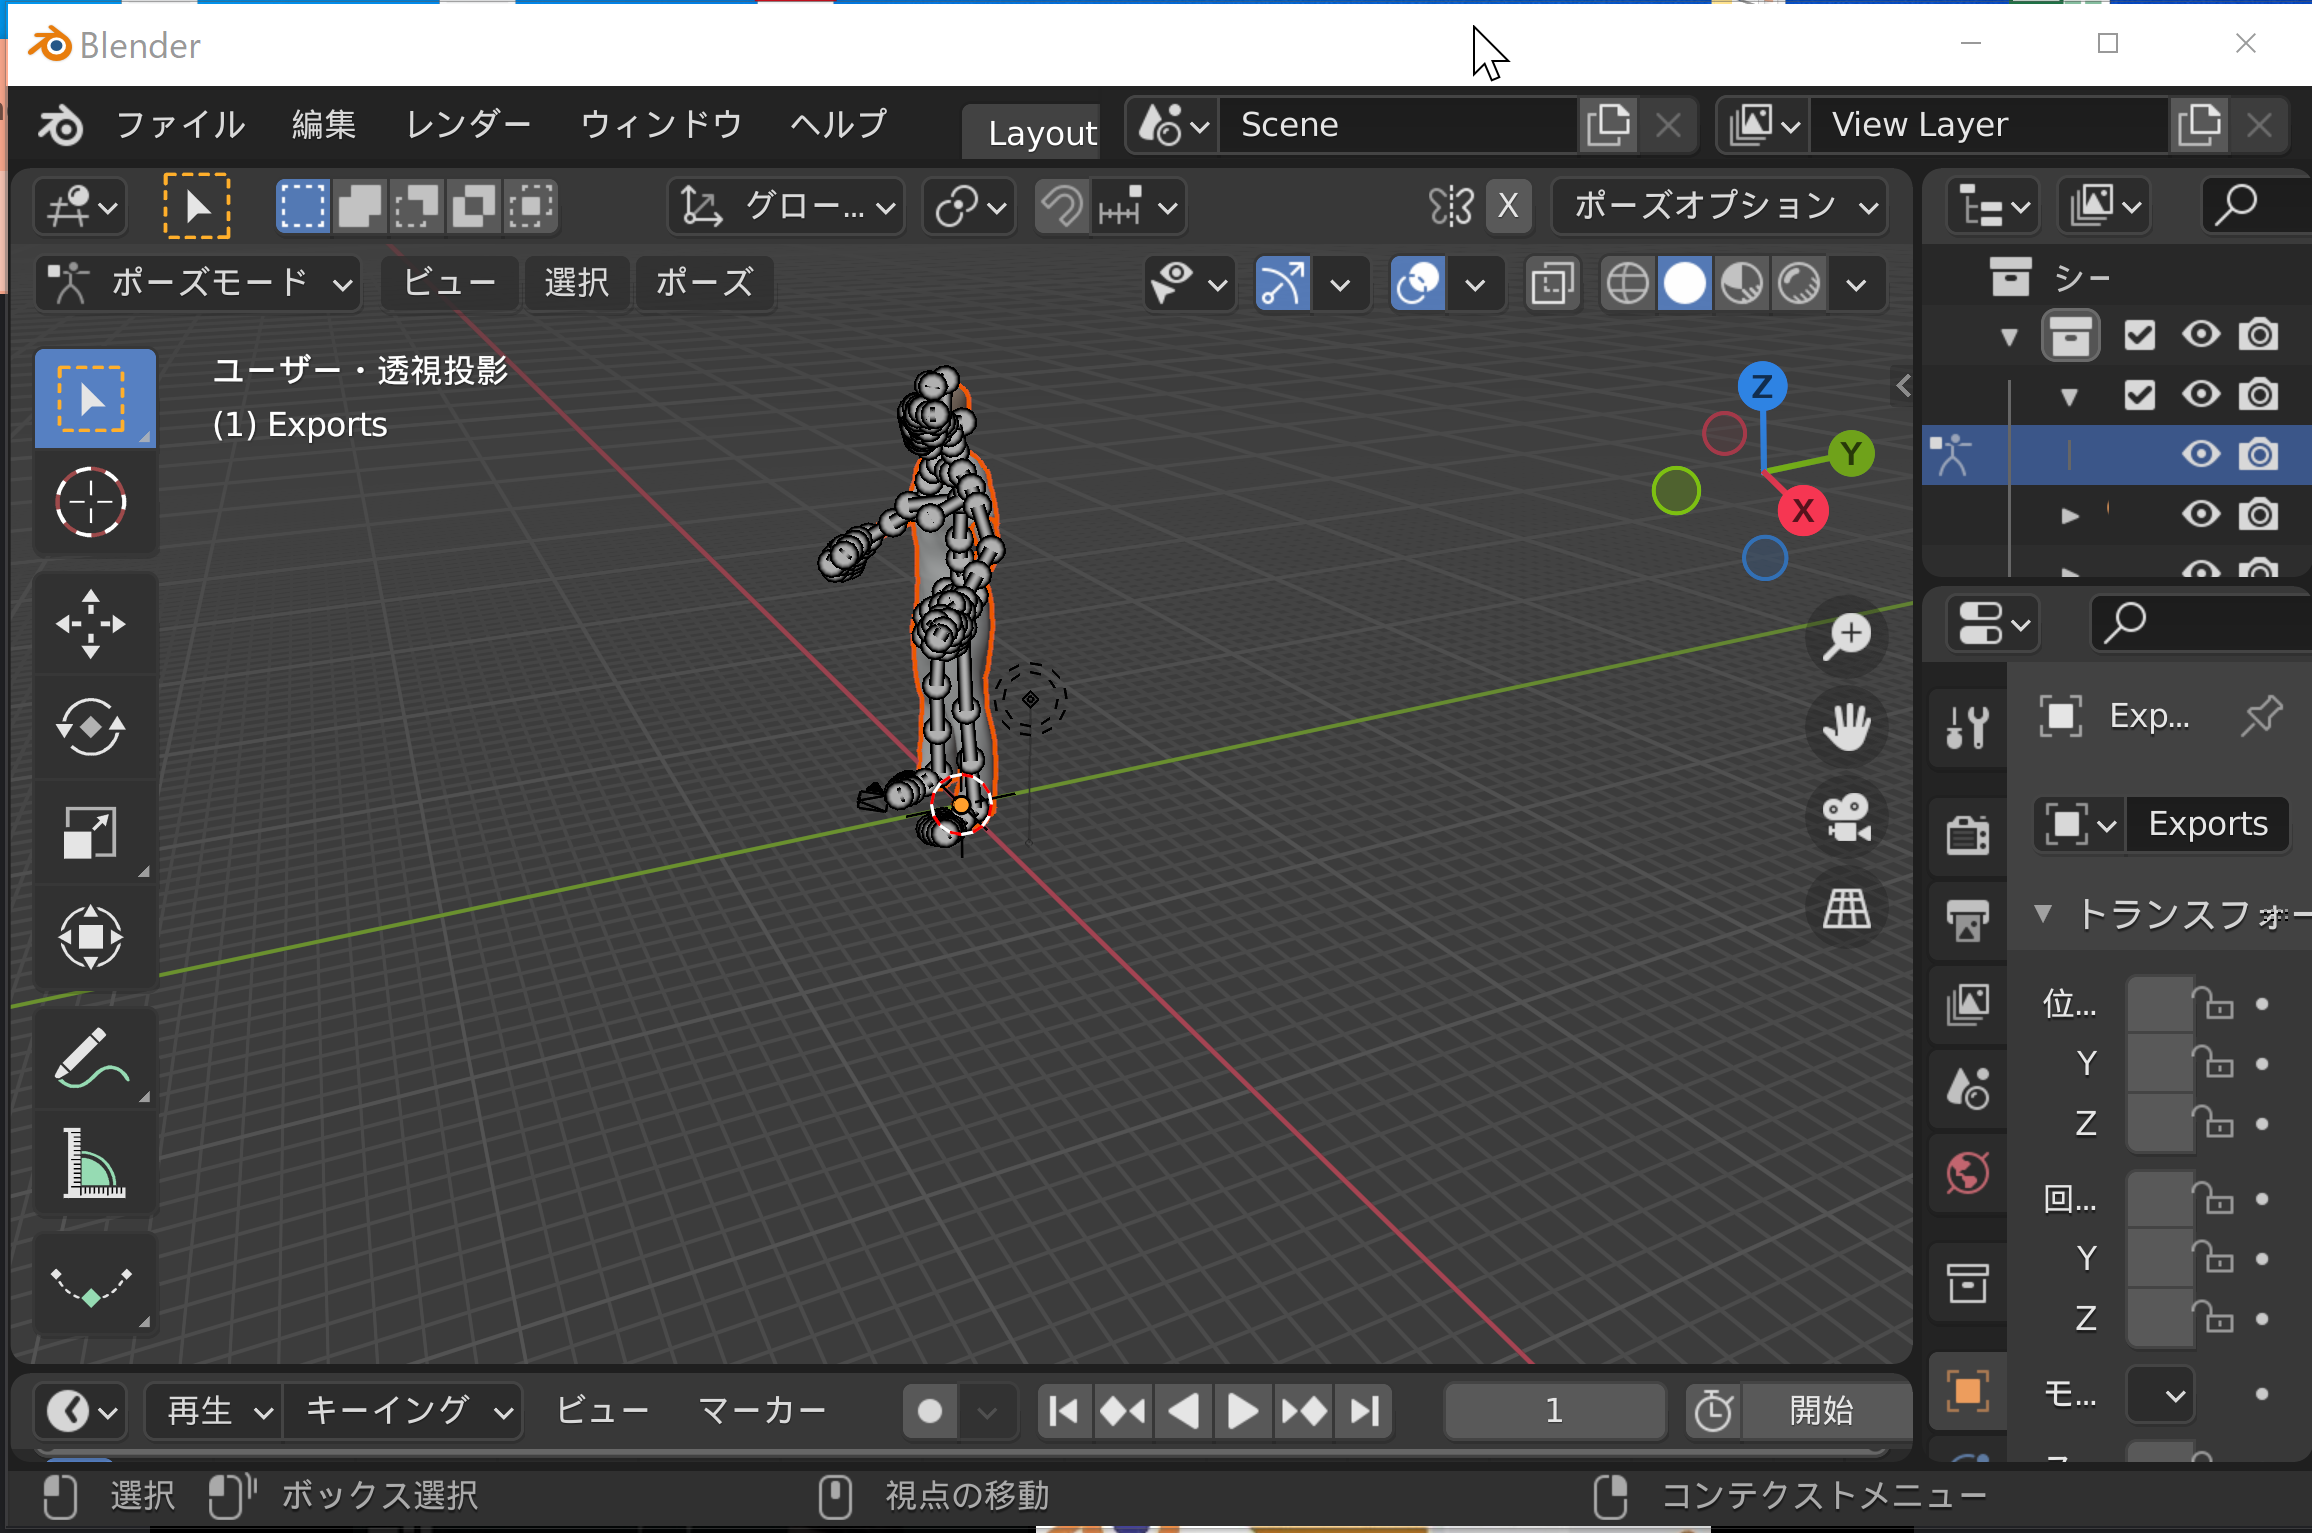The height and width of the screenshot is (1533, 2312).
Task: Open the Render menu
Action: (x=468, y=125)
